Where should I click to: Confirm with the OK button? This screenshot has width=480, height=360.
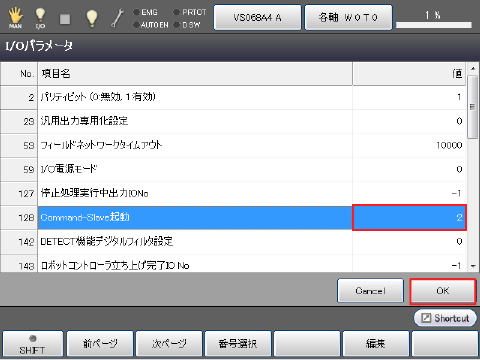pos(443,291)
